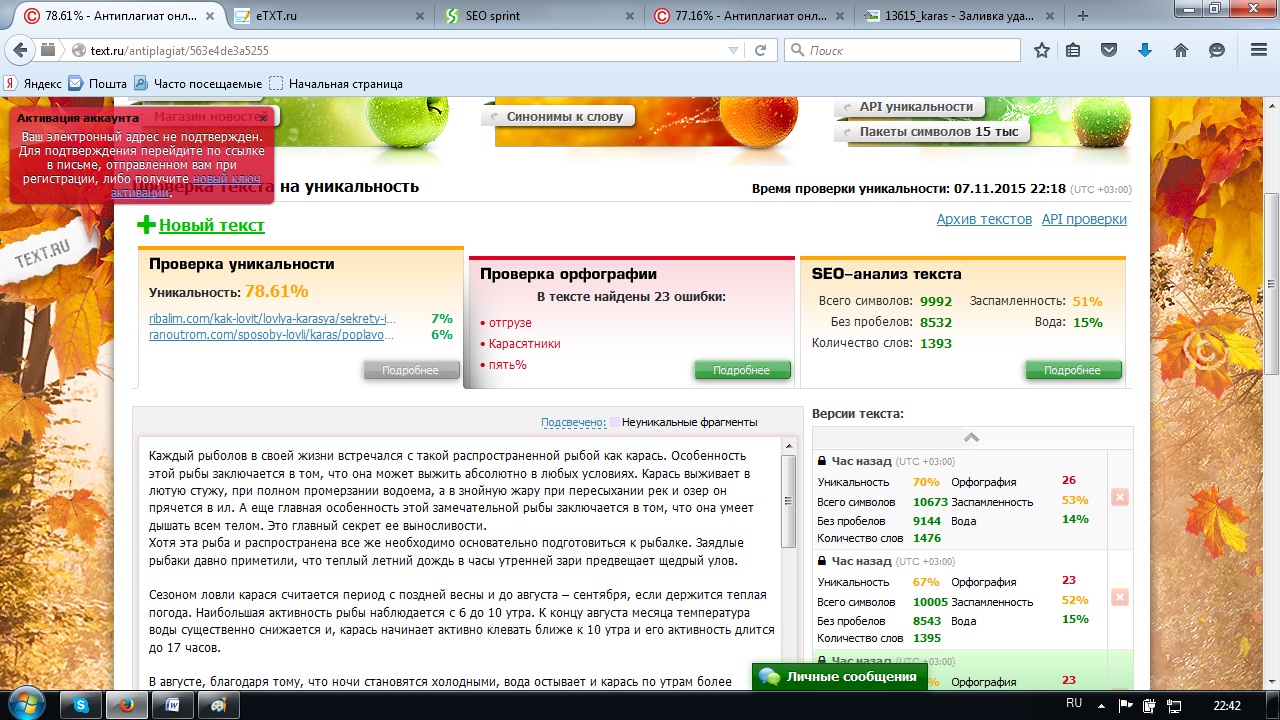1280x720 pixels.
Task: Click the Заспамленность 51% value
Action: click(1087, 301)
